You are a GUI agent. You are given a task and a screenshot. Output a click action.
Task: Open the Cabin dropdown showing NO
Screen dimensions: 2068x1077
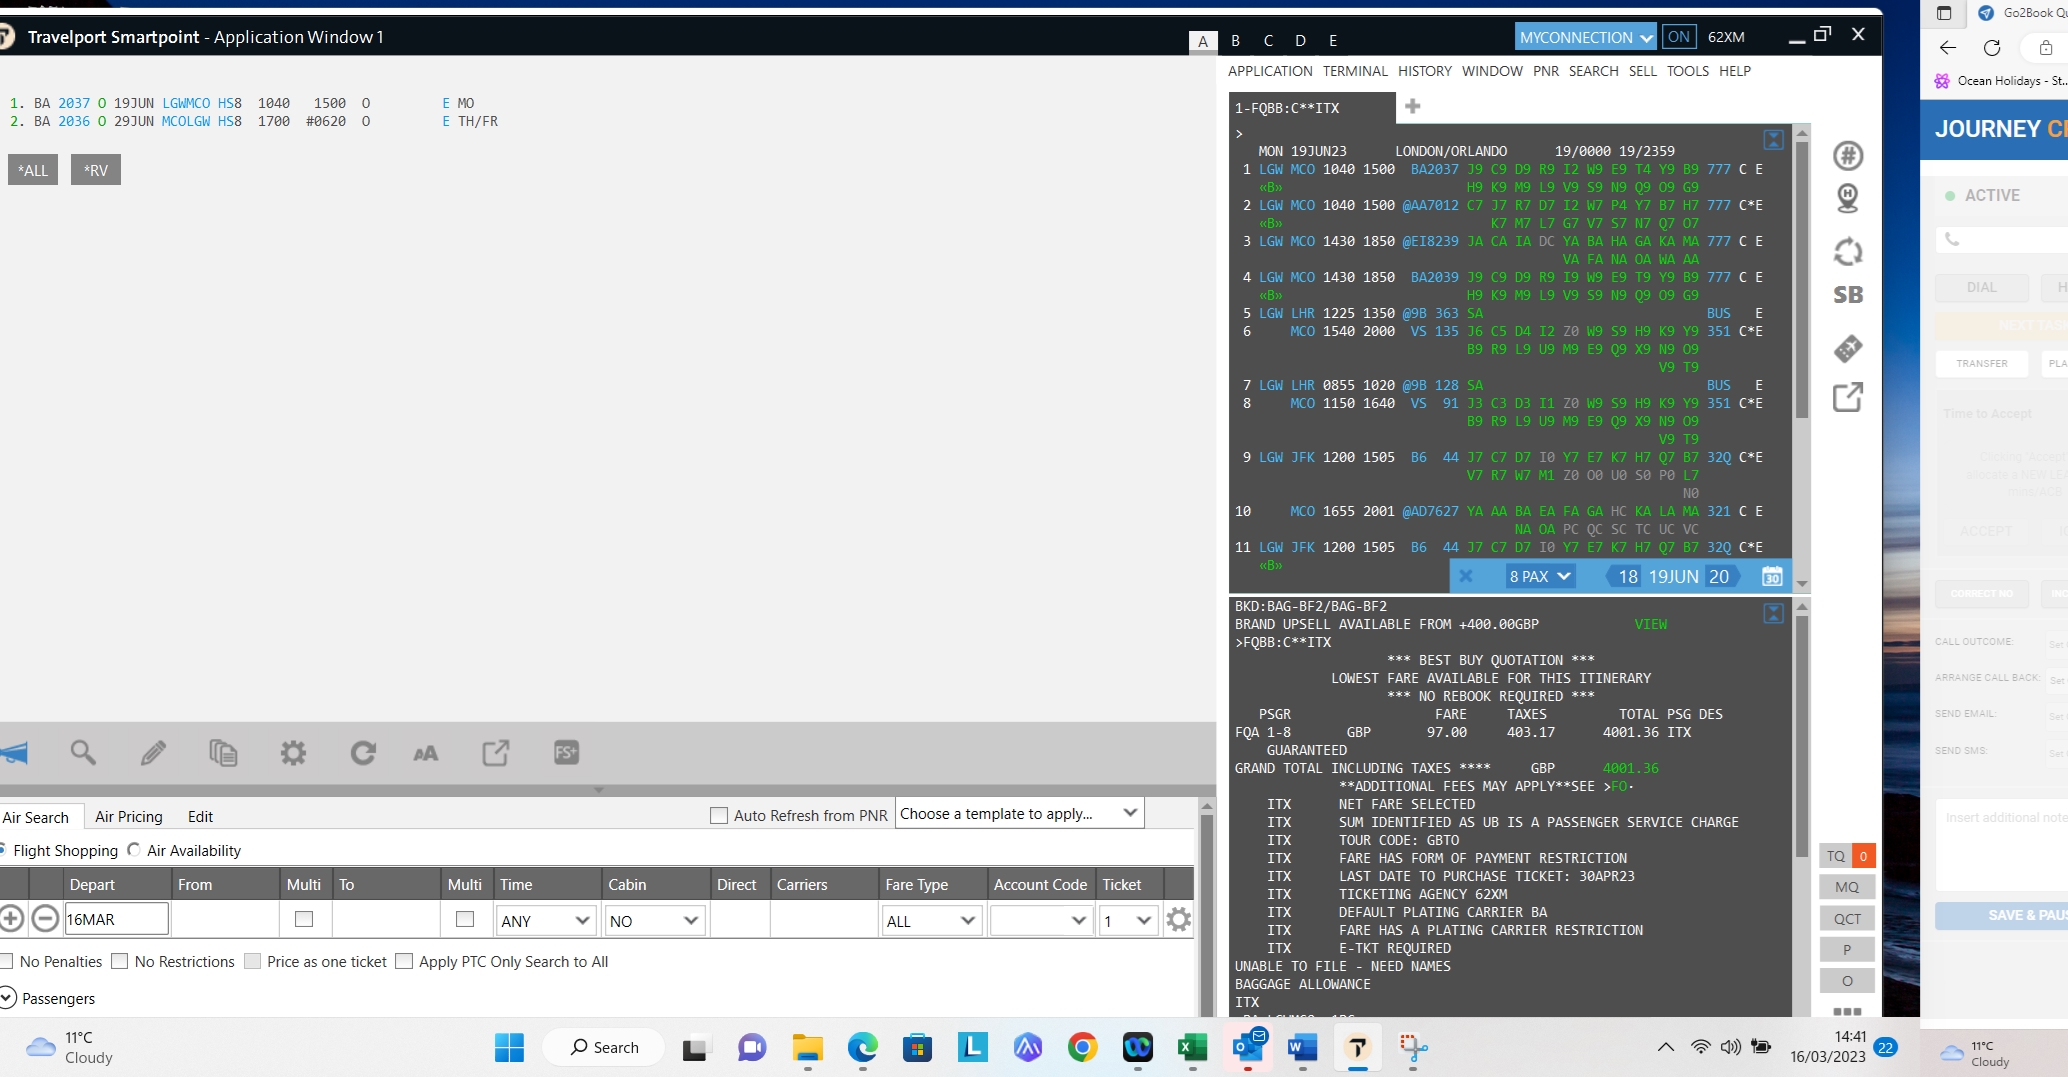pos(654,920)
